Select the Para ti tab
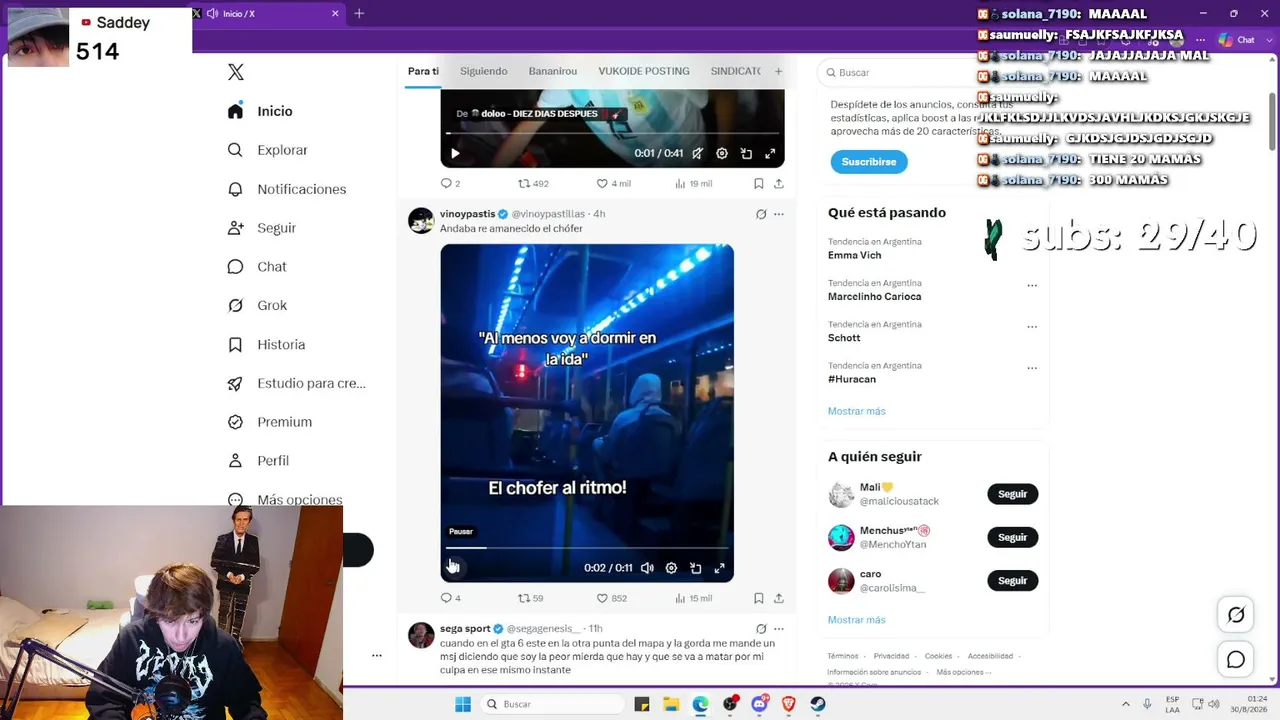This screenshot has width=1280, height=720. [423, 71]
